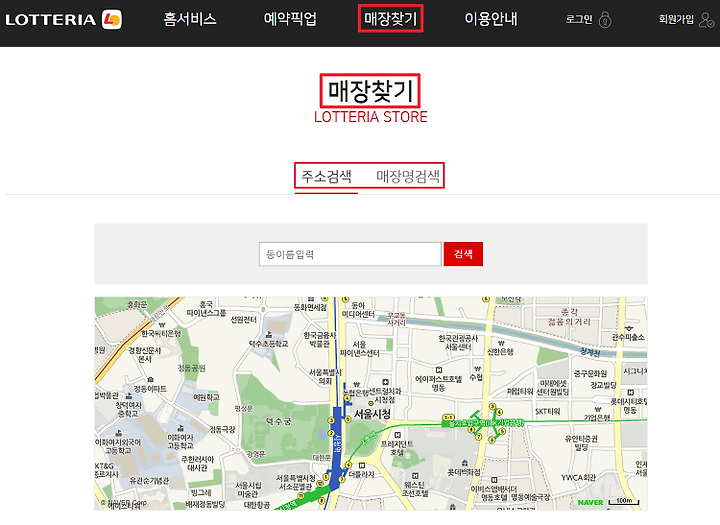The width and height of the screenshot is (720, 525).
Task: Open the 예약픽업 menu
Action: [290, 19]
